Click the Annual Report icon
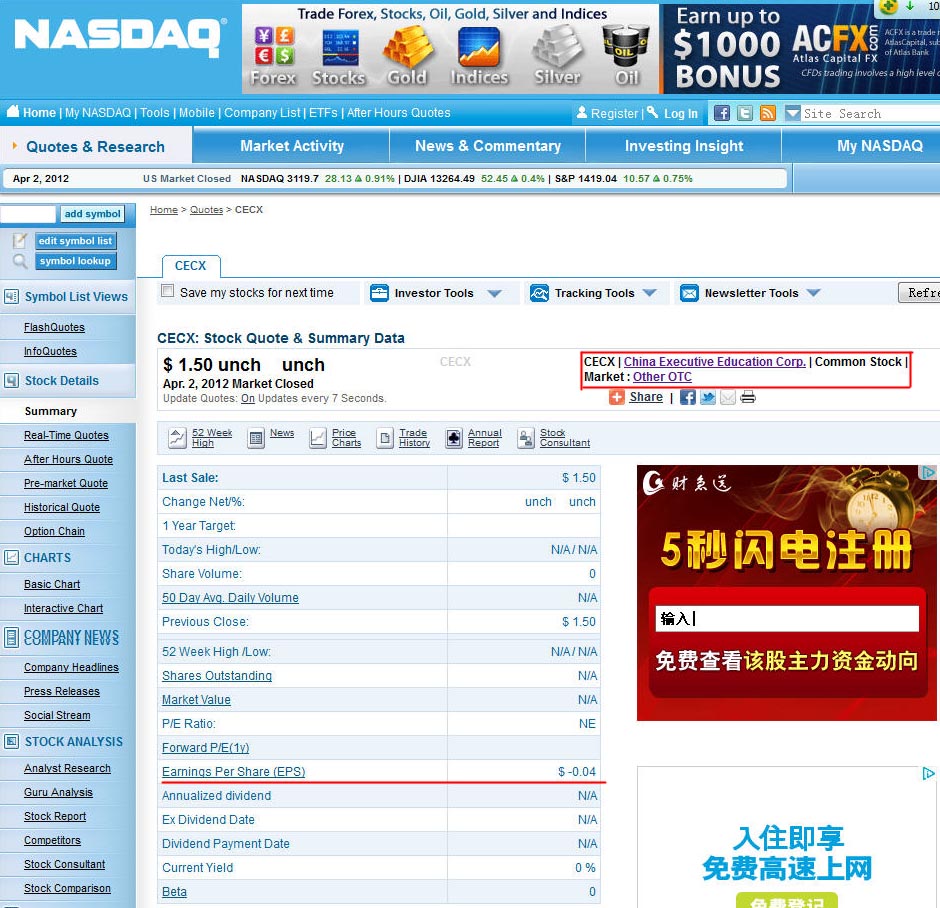 point(454,438)
